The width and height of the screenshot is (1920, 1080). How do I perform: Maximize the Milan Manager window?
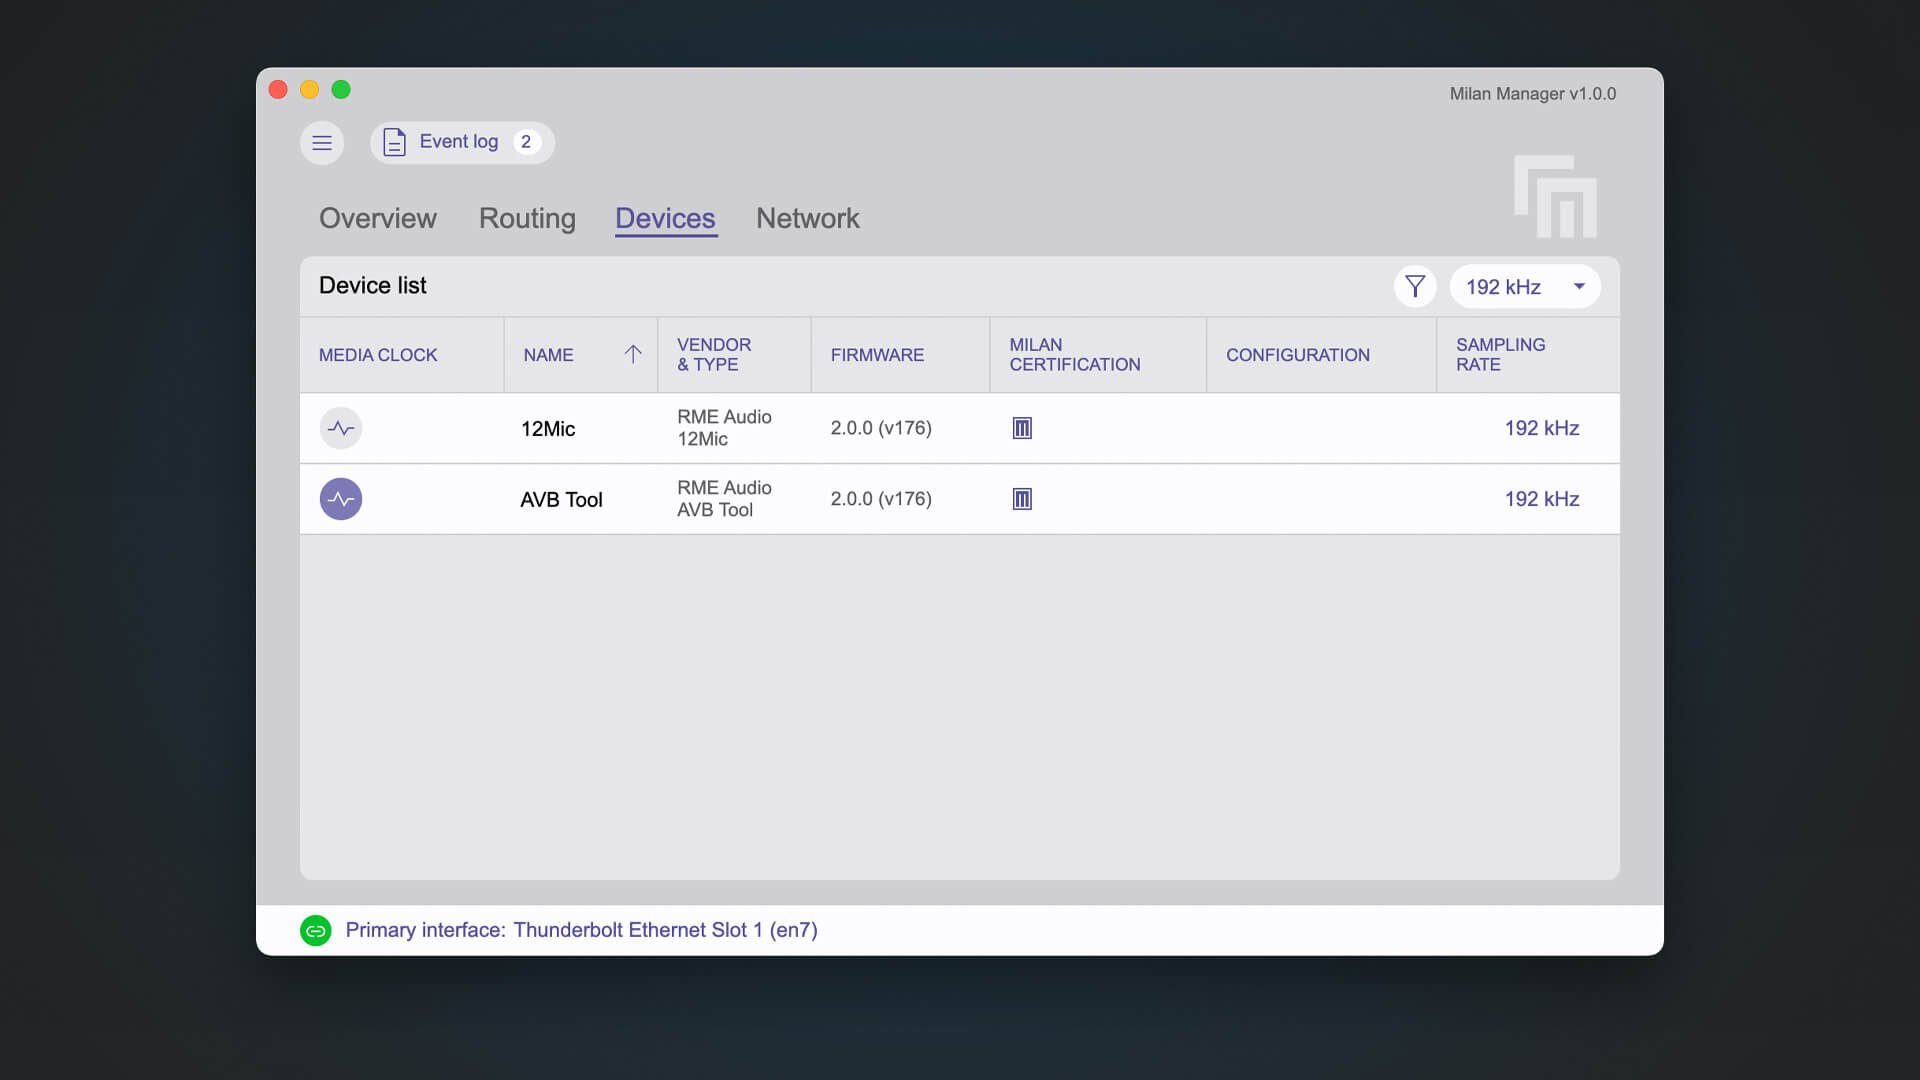point(341,90)
